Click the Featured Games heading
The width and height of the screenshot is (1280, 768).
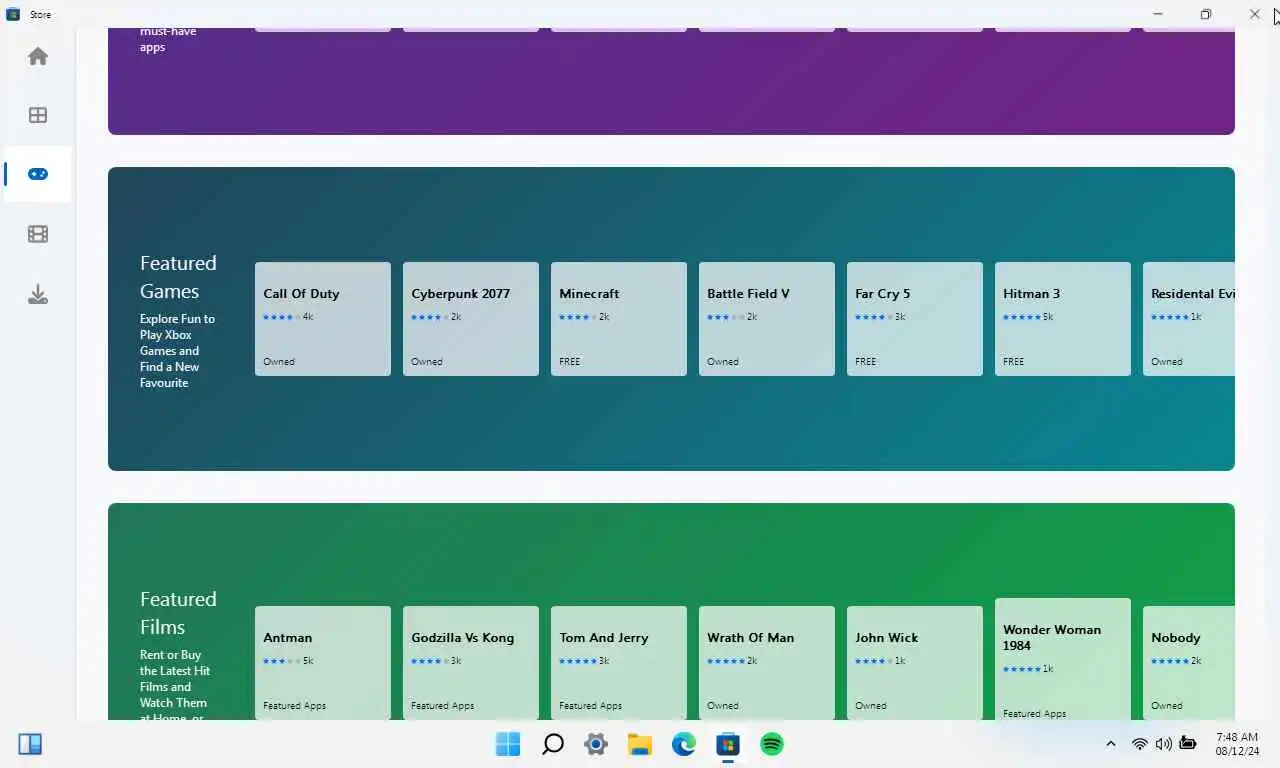click(x=178, y=277)
